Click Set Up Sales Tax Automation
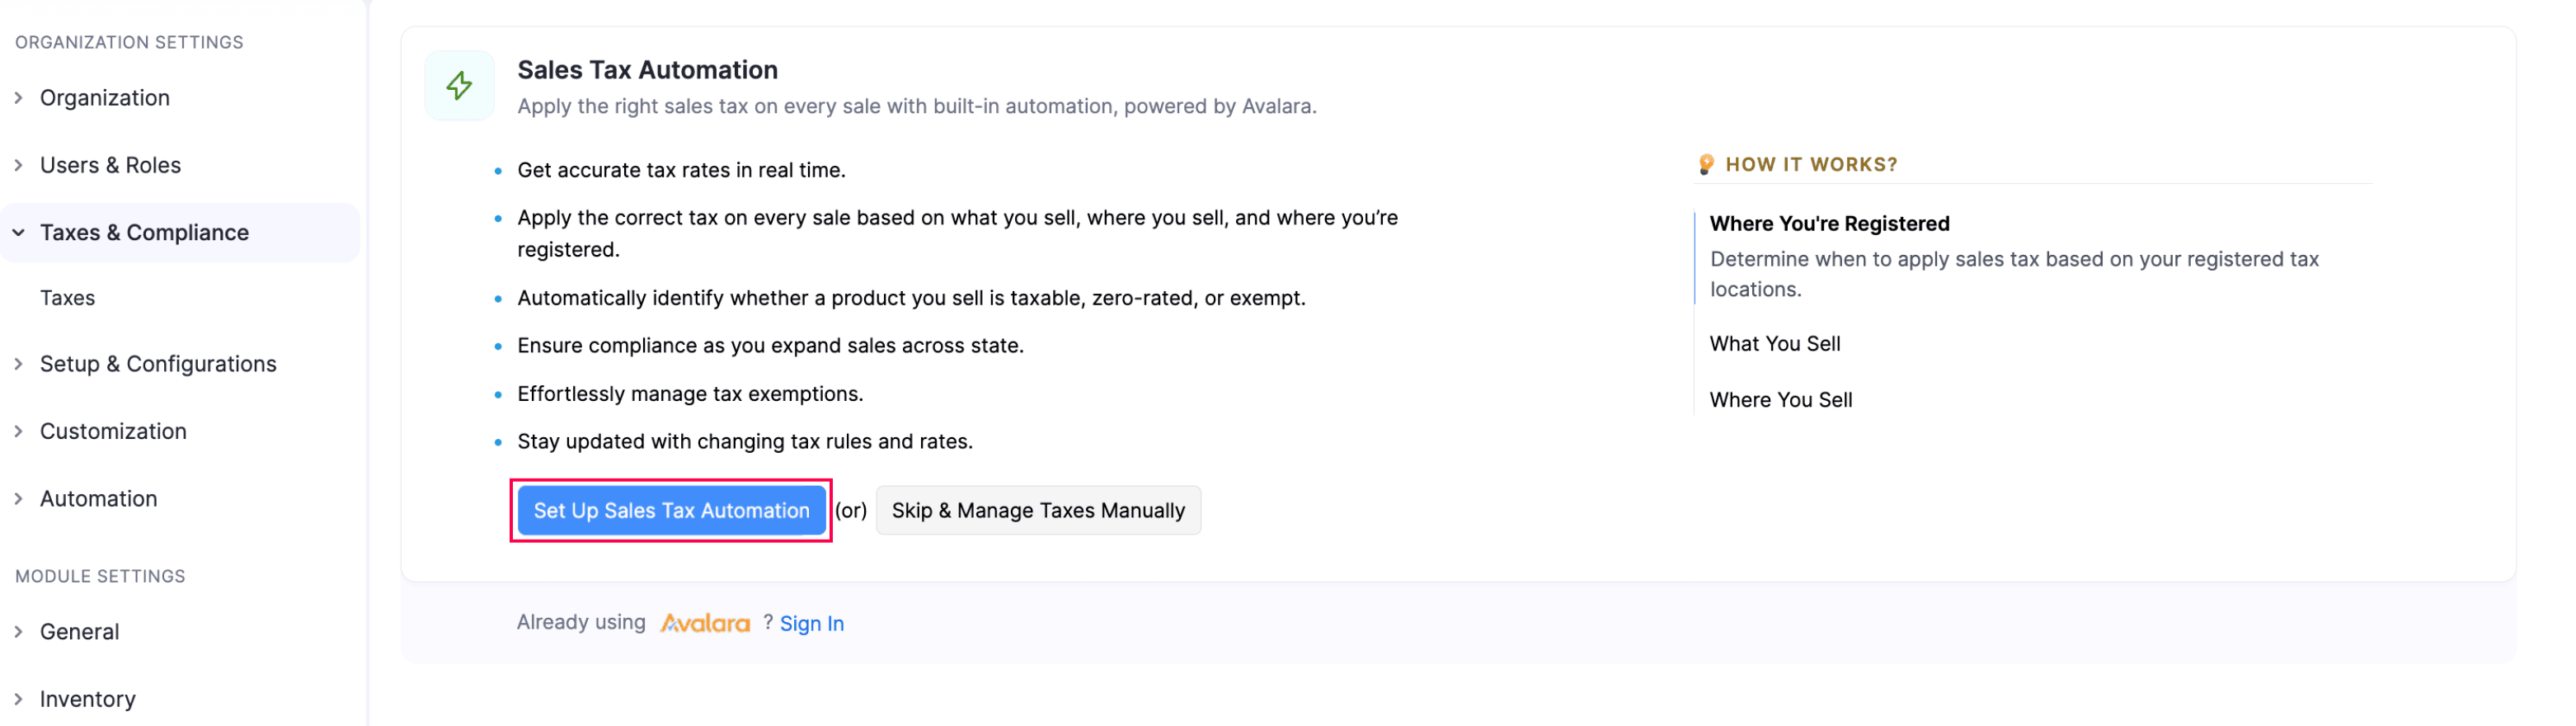This screenshot has width=2576, height=726. pos(671,510)
